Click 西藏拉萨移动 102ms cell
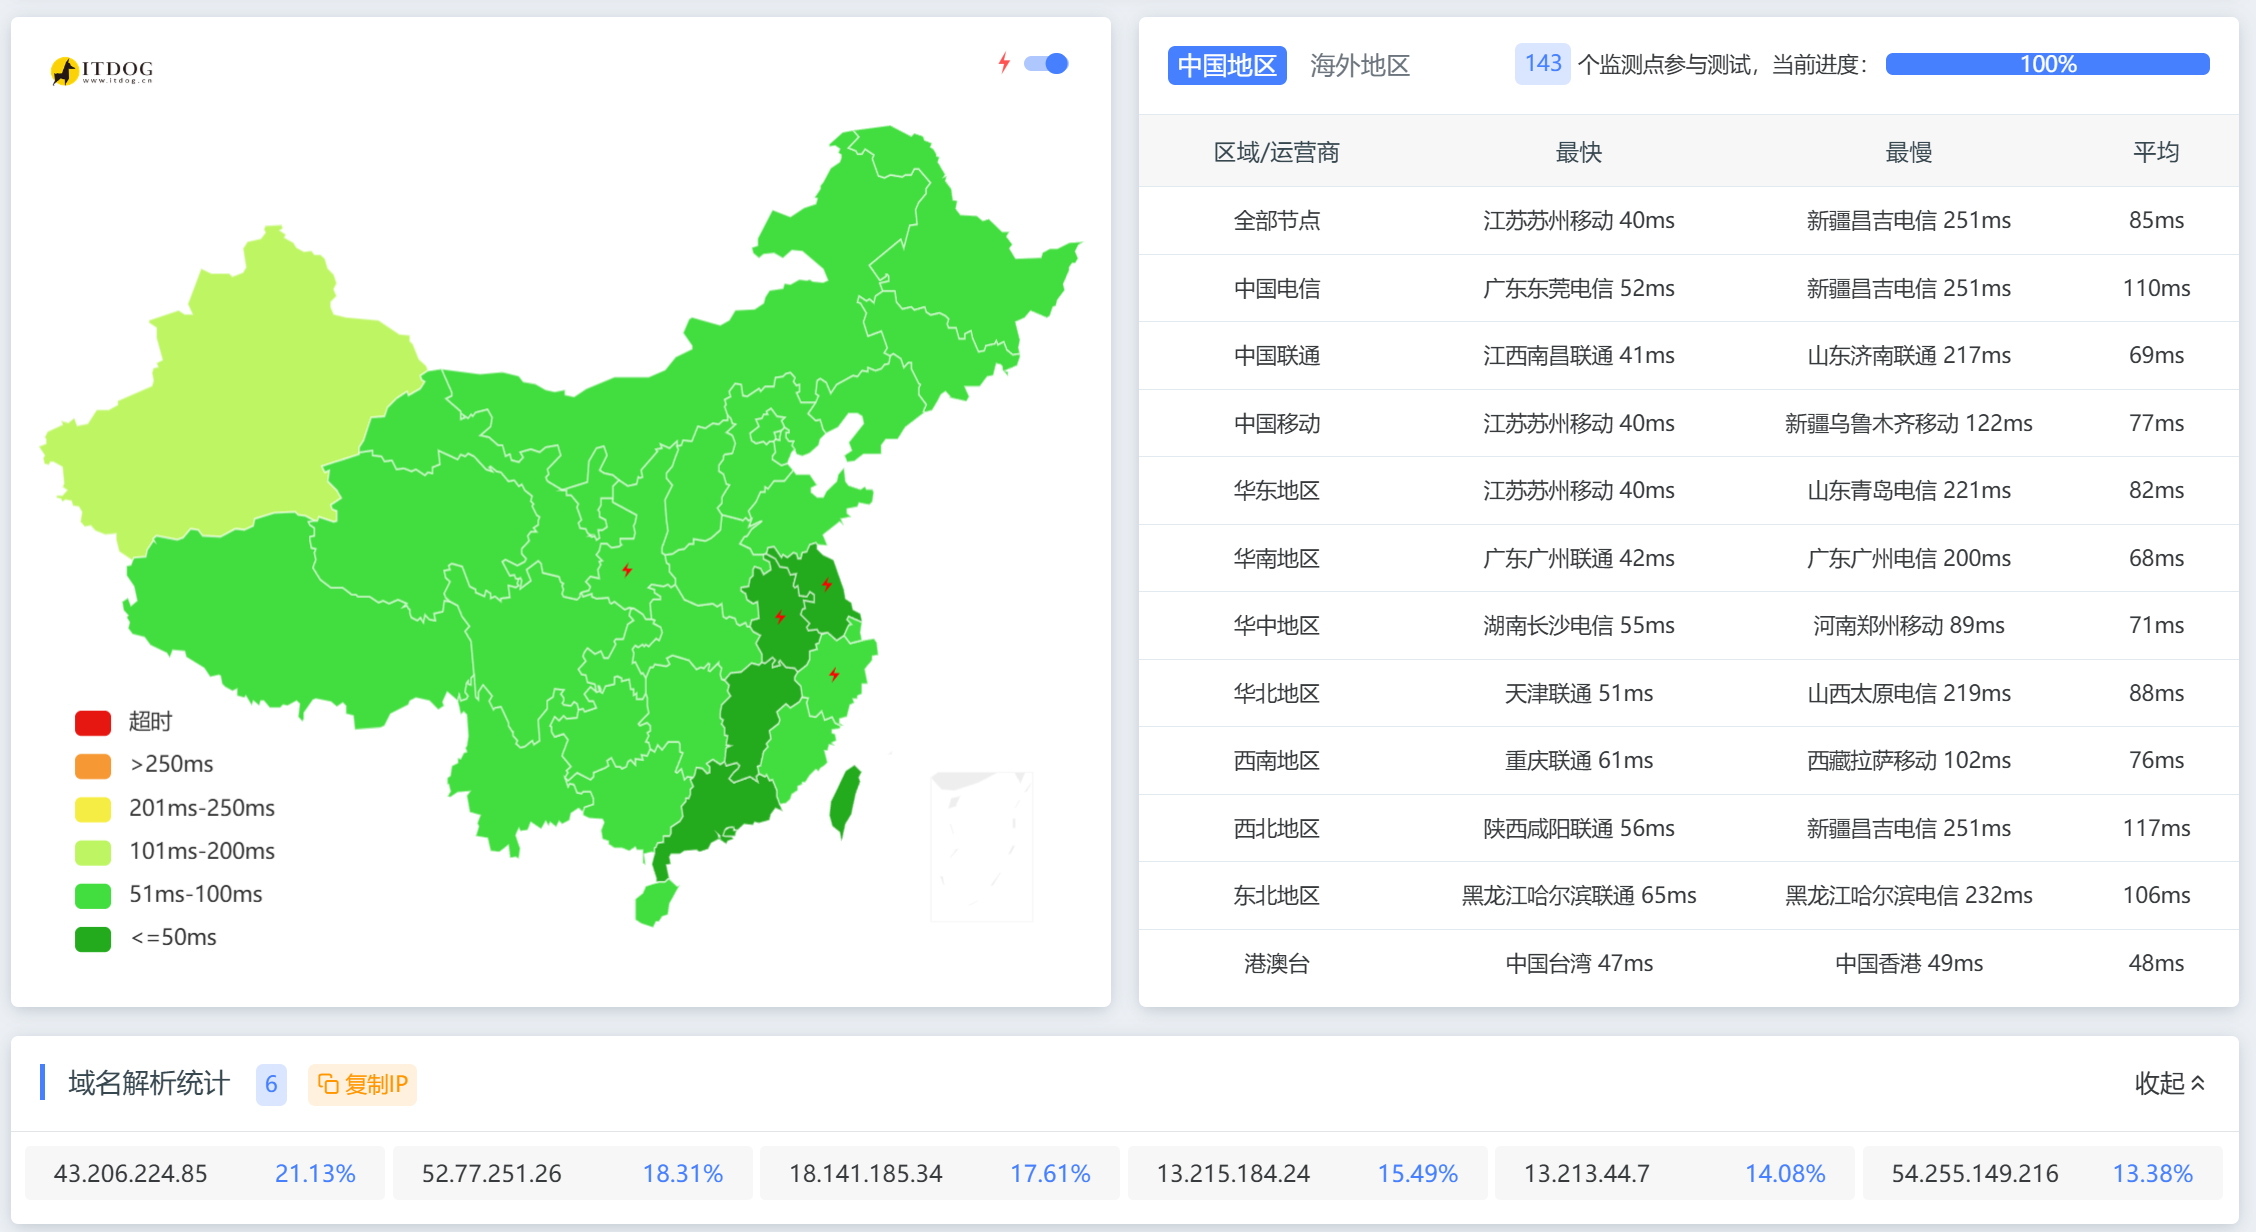 pyautogui.click(x=1908, y=760)
